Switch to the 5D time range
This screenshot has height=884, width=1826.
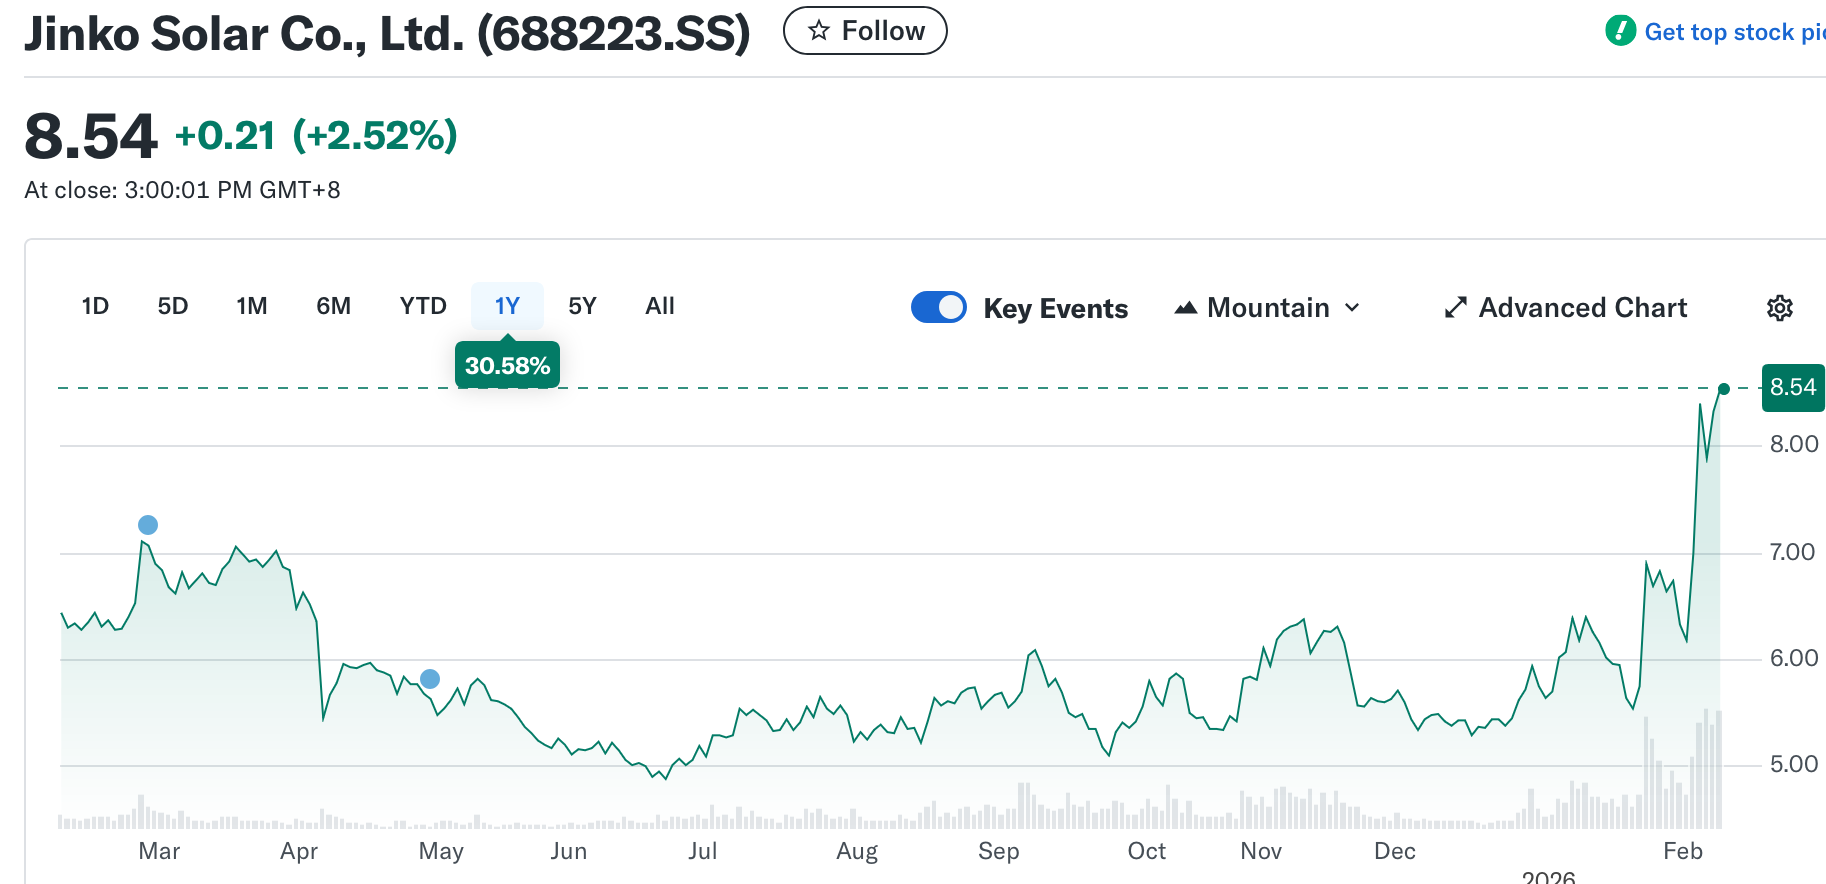point(173,306)
